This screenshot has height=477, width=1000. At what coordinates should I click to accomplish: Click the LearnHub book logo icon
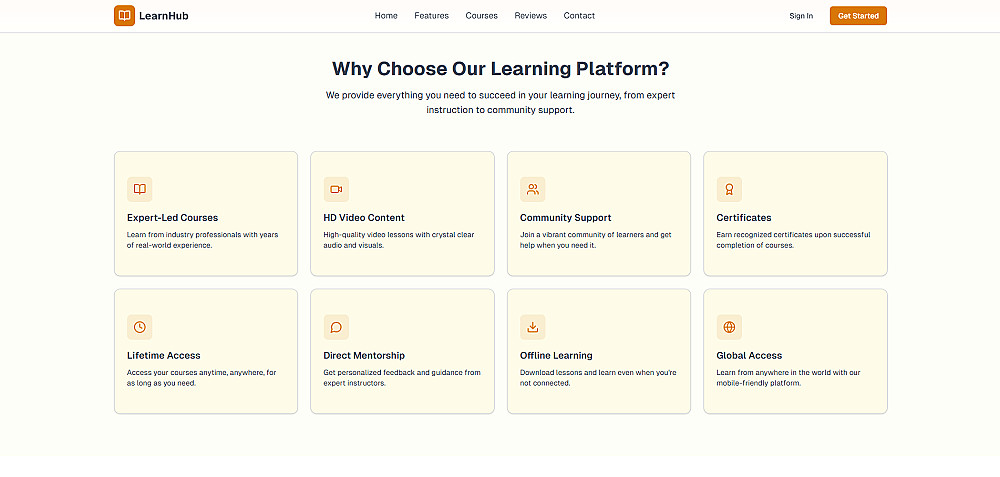[x=124, y=16]
